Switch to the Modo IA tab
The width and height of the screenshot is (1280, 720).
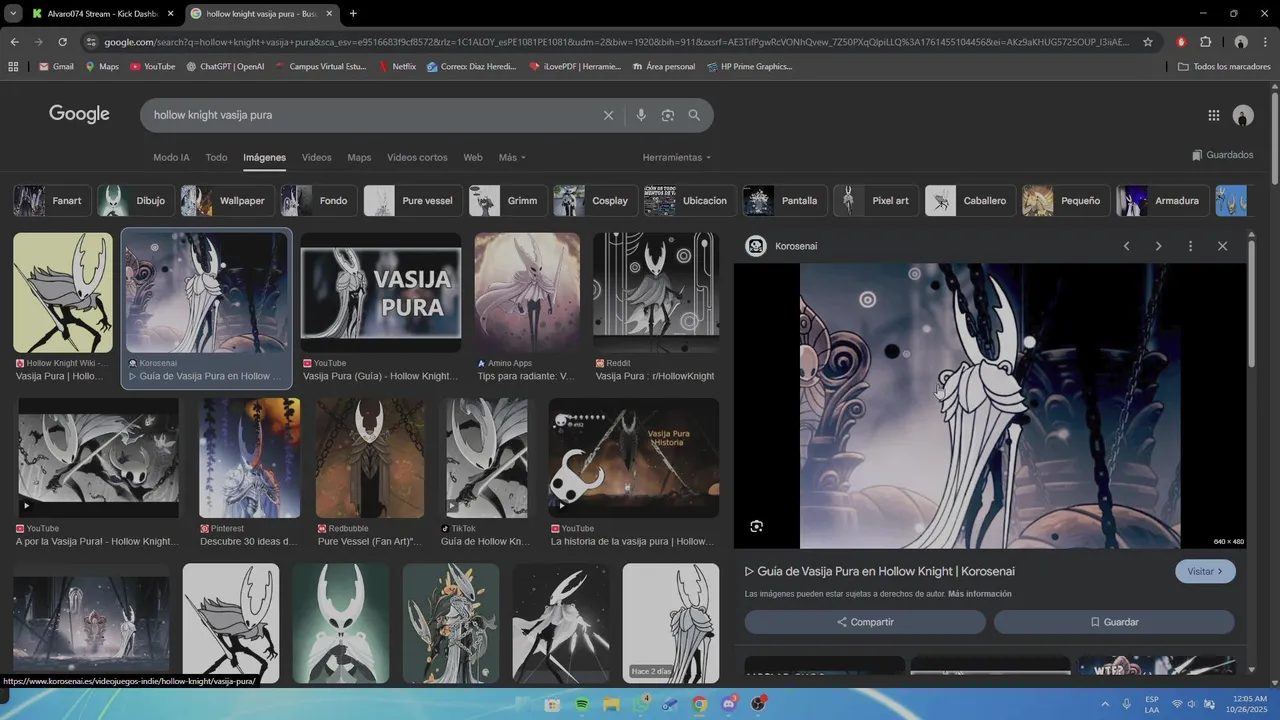(171, 158)
